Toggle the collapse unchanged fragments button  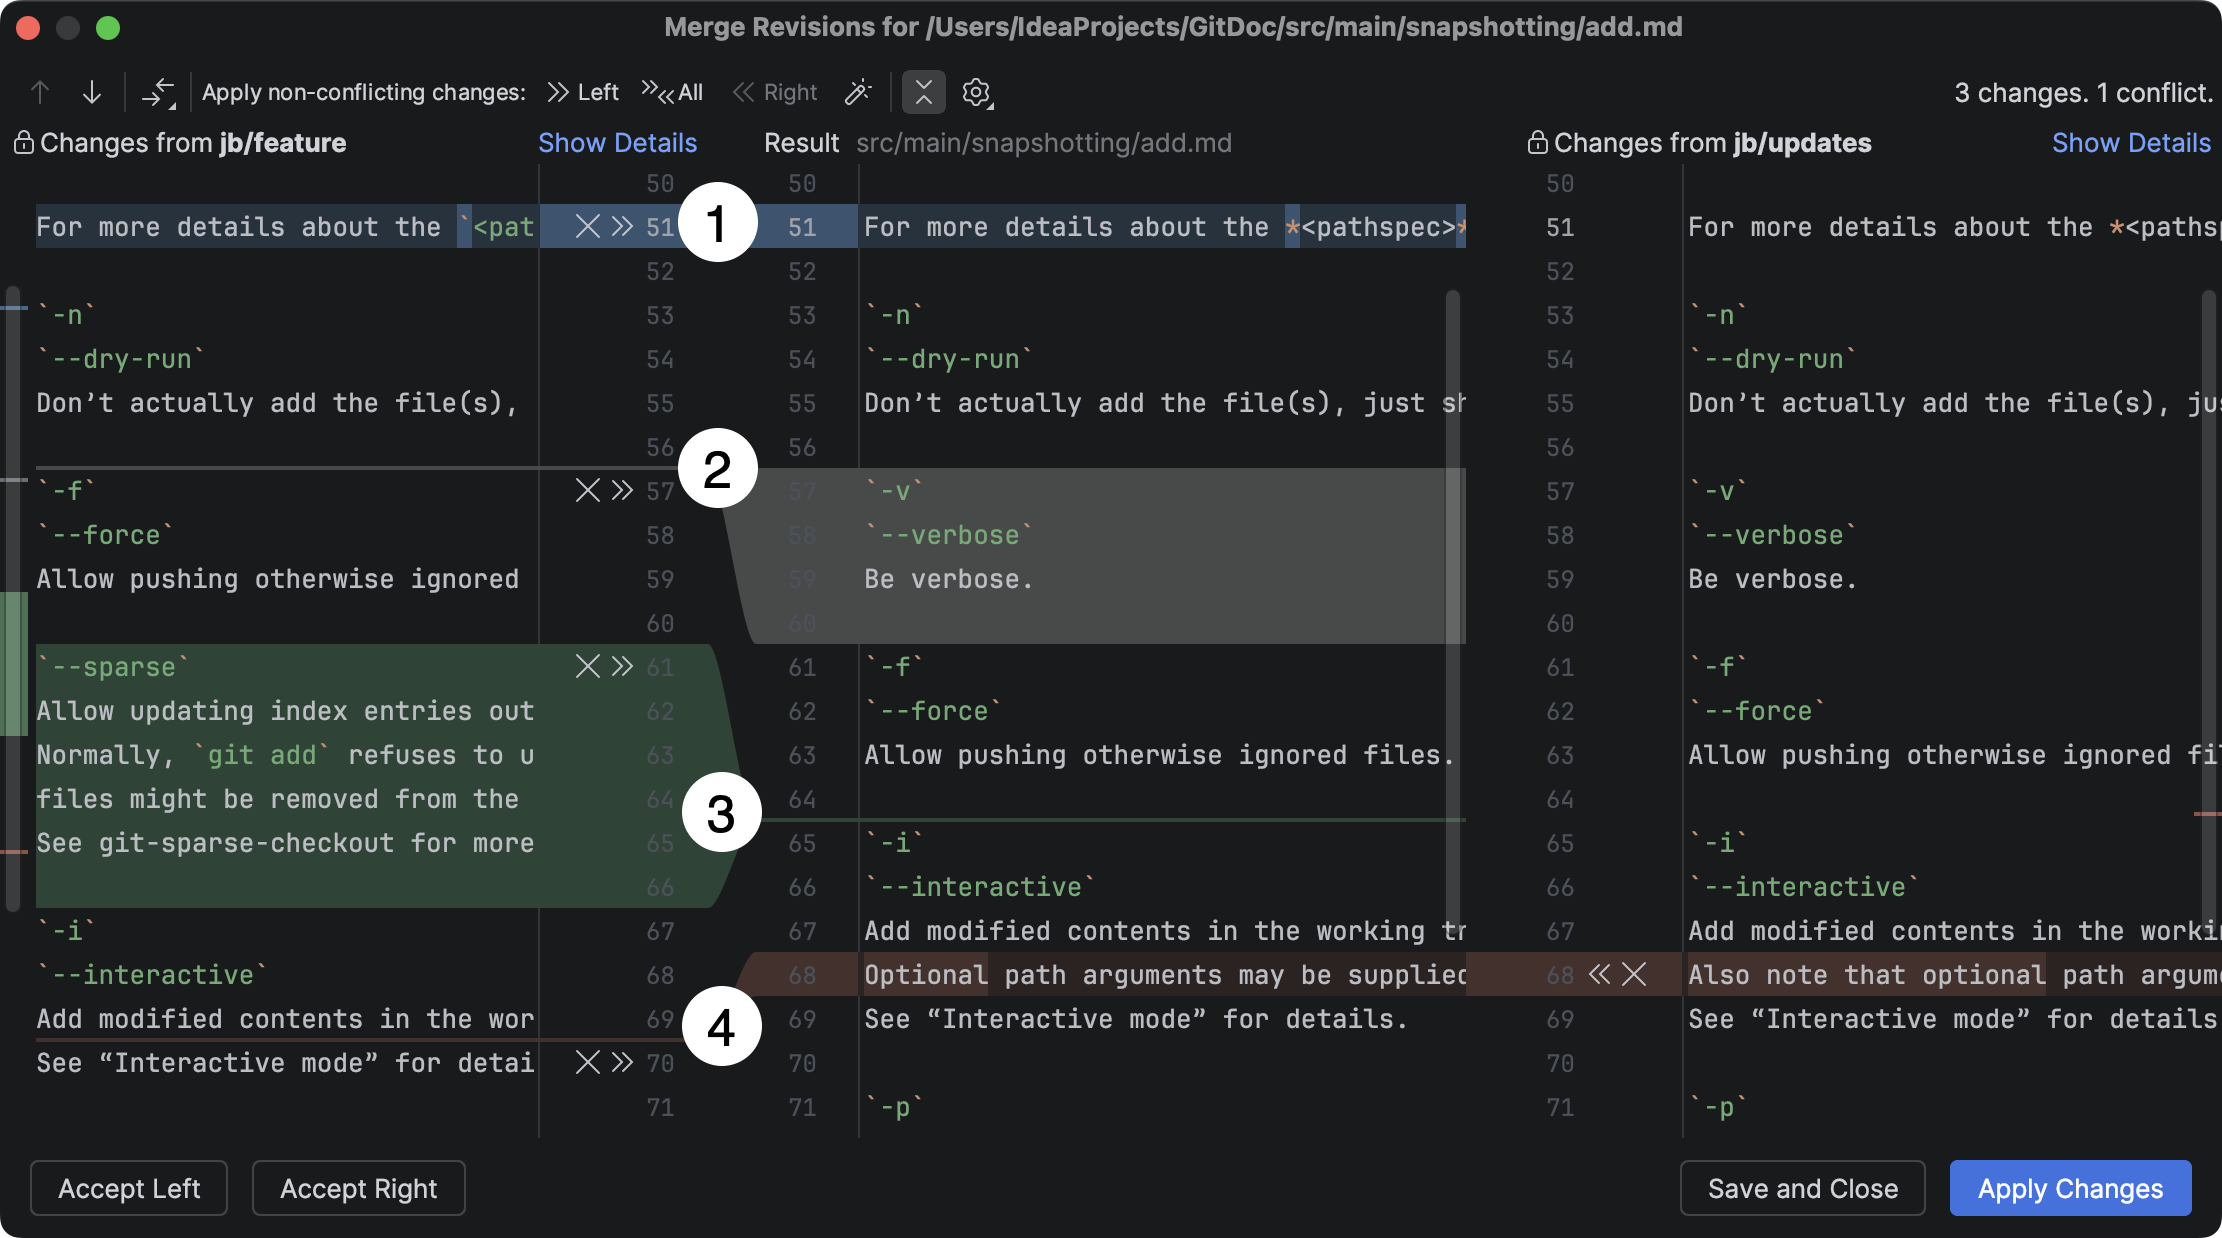(924, 92)
